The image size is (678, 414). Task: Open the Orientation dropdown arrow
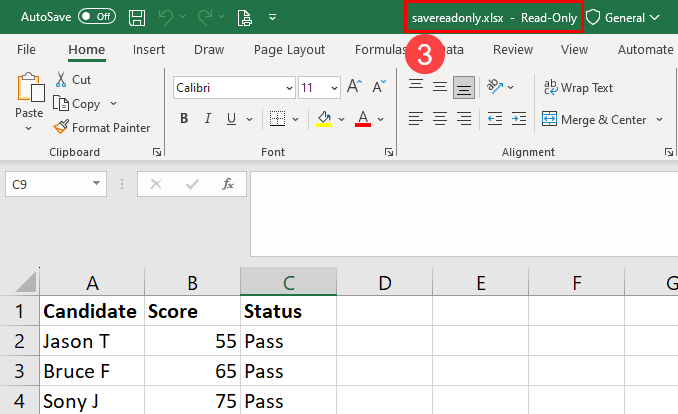pos(511,87)
